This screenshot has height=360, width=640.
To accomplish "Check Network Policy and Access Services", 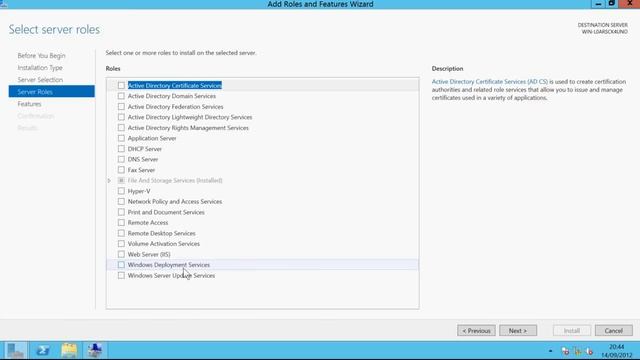I will pyautogui.click(x=121, y=202).
